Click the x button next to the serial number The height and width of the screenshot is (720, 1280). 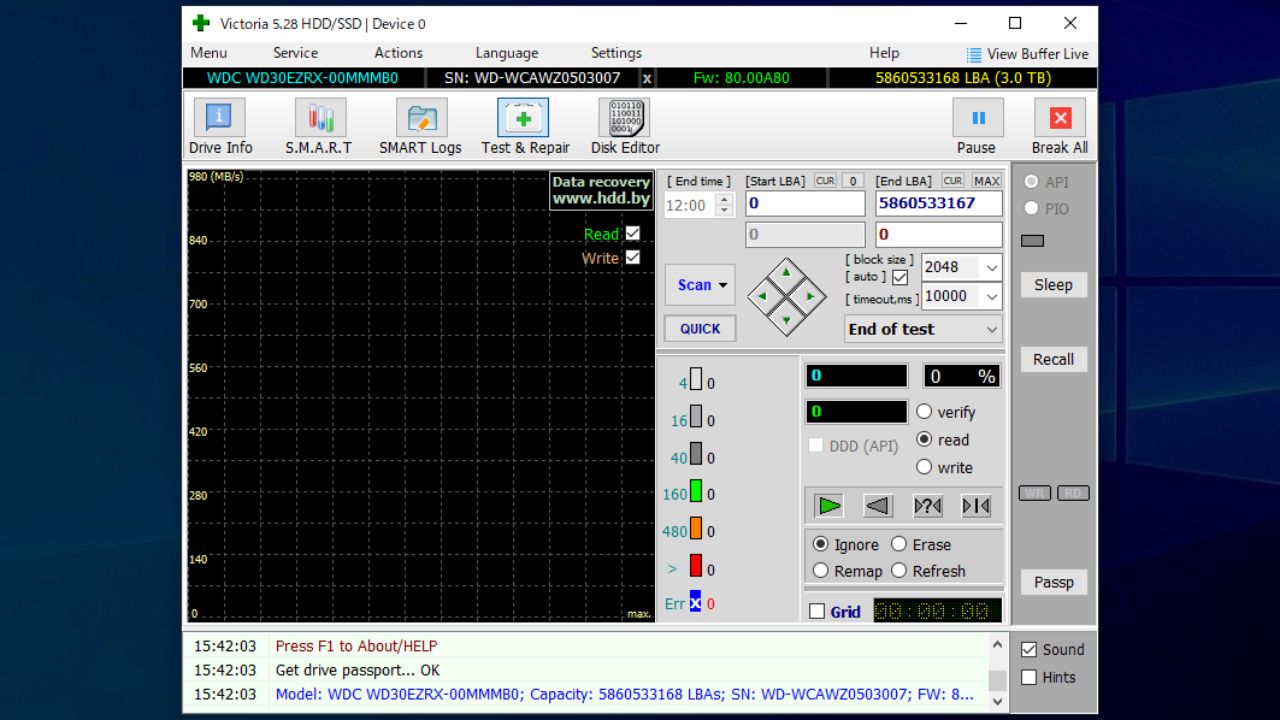pyautogui.click(x=647, y=78)
